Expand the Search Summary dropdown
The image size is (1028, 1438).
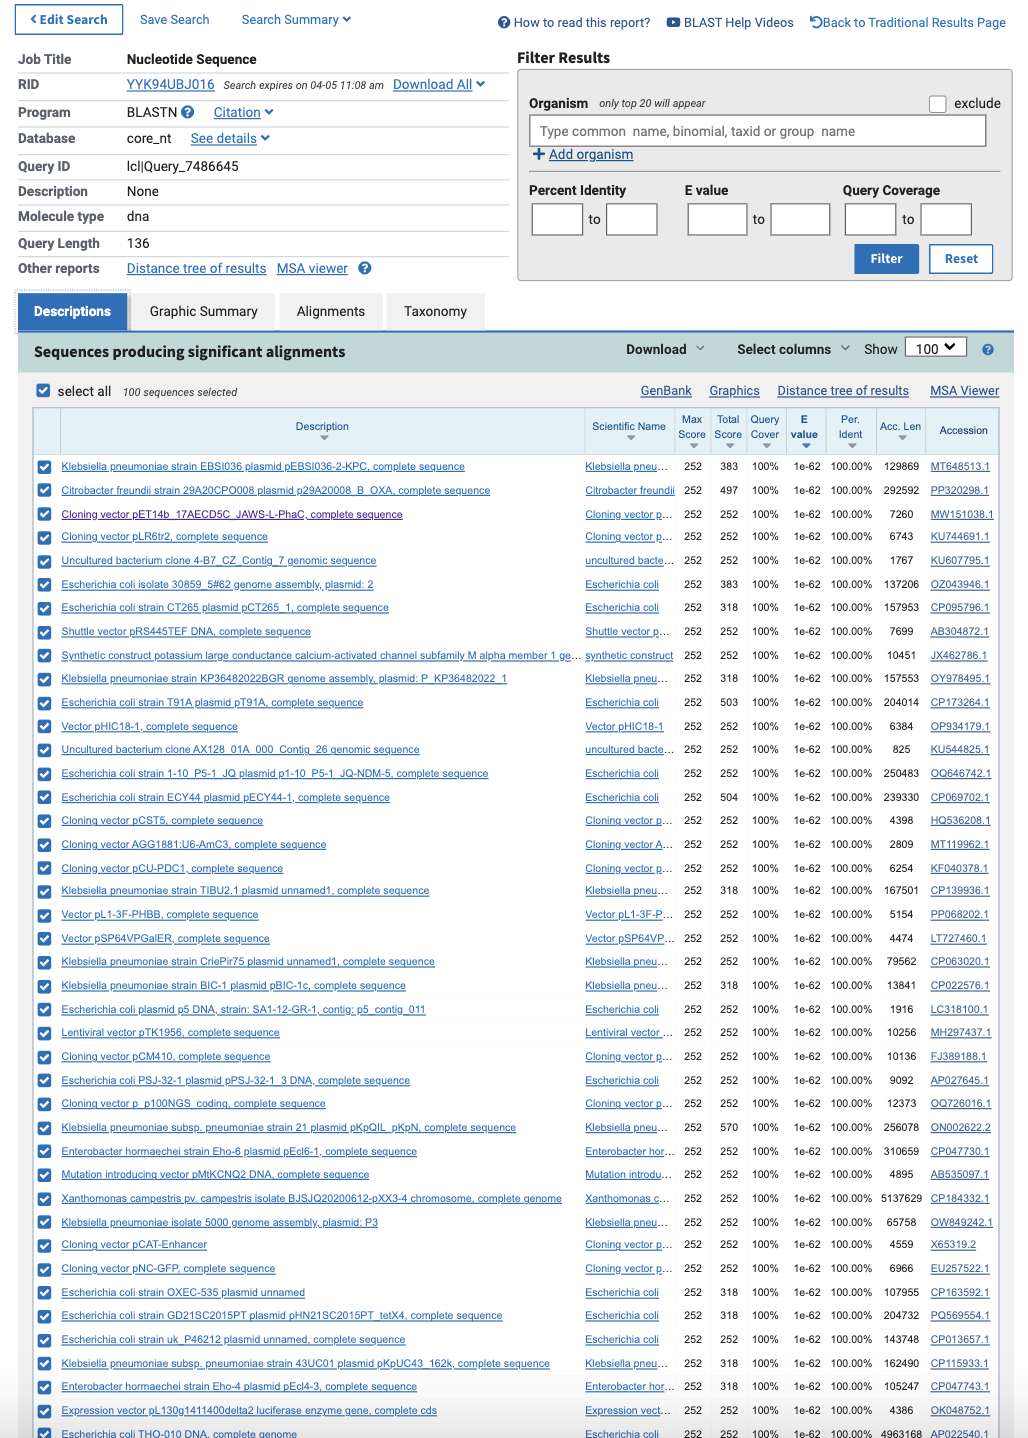[x=296, y=19]
